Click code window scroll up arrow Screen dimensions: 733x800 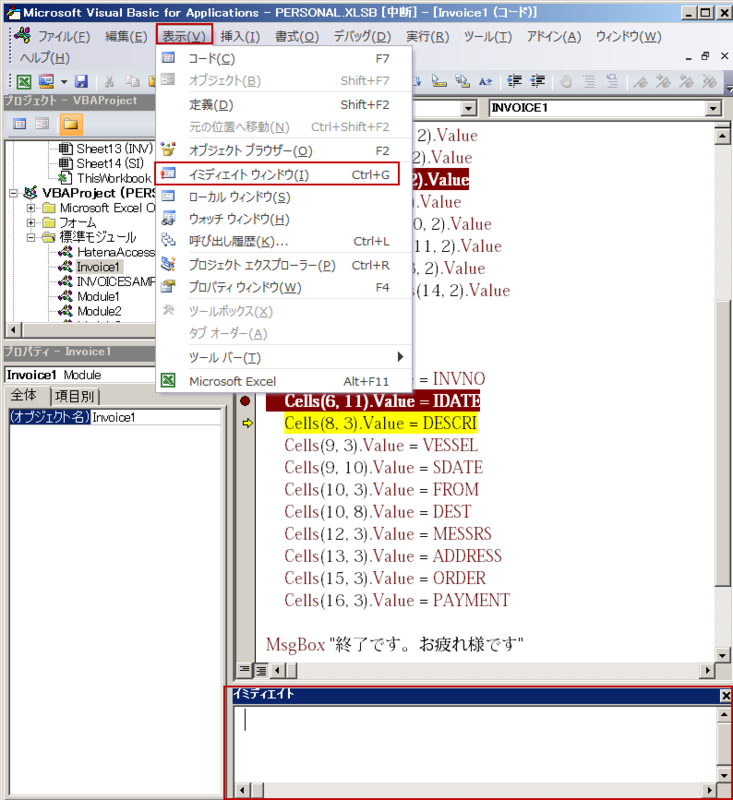723,136
